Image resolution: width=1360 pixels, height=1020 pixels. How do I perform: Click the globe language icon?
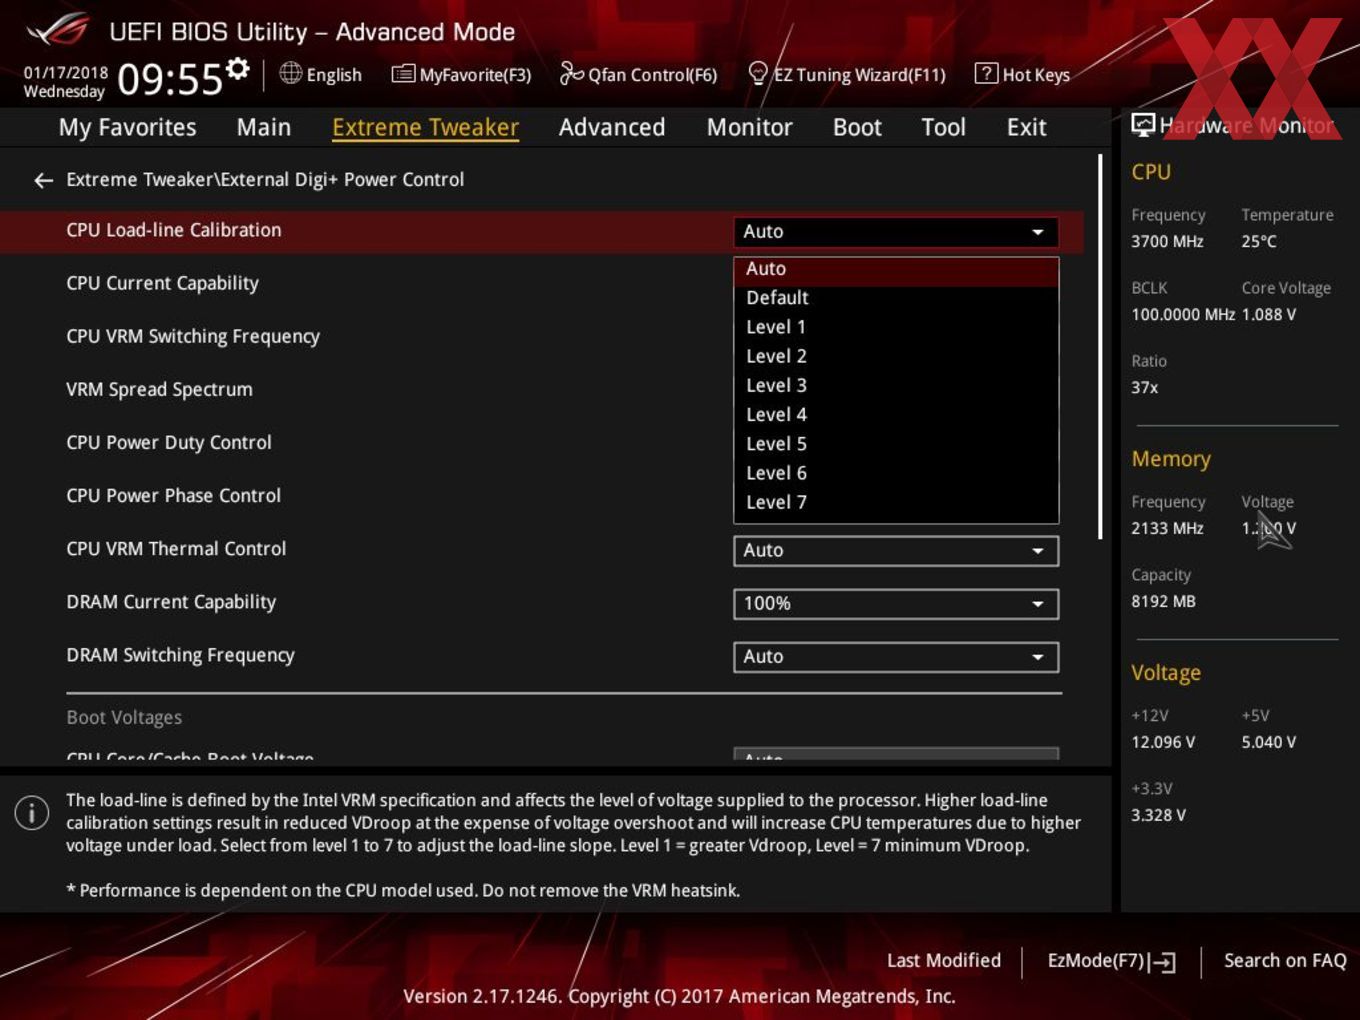tap(290, 73)
